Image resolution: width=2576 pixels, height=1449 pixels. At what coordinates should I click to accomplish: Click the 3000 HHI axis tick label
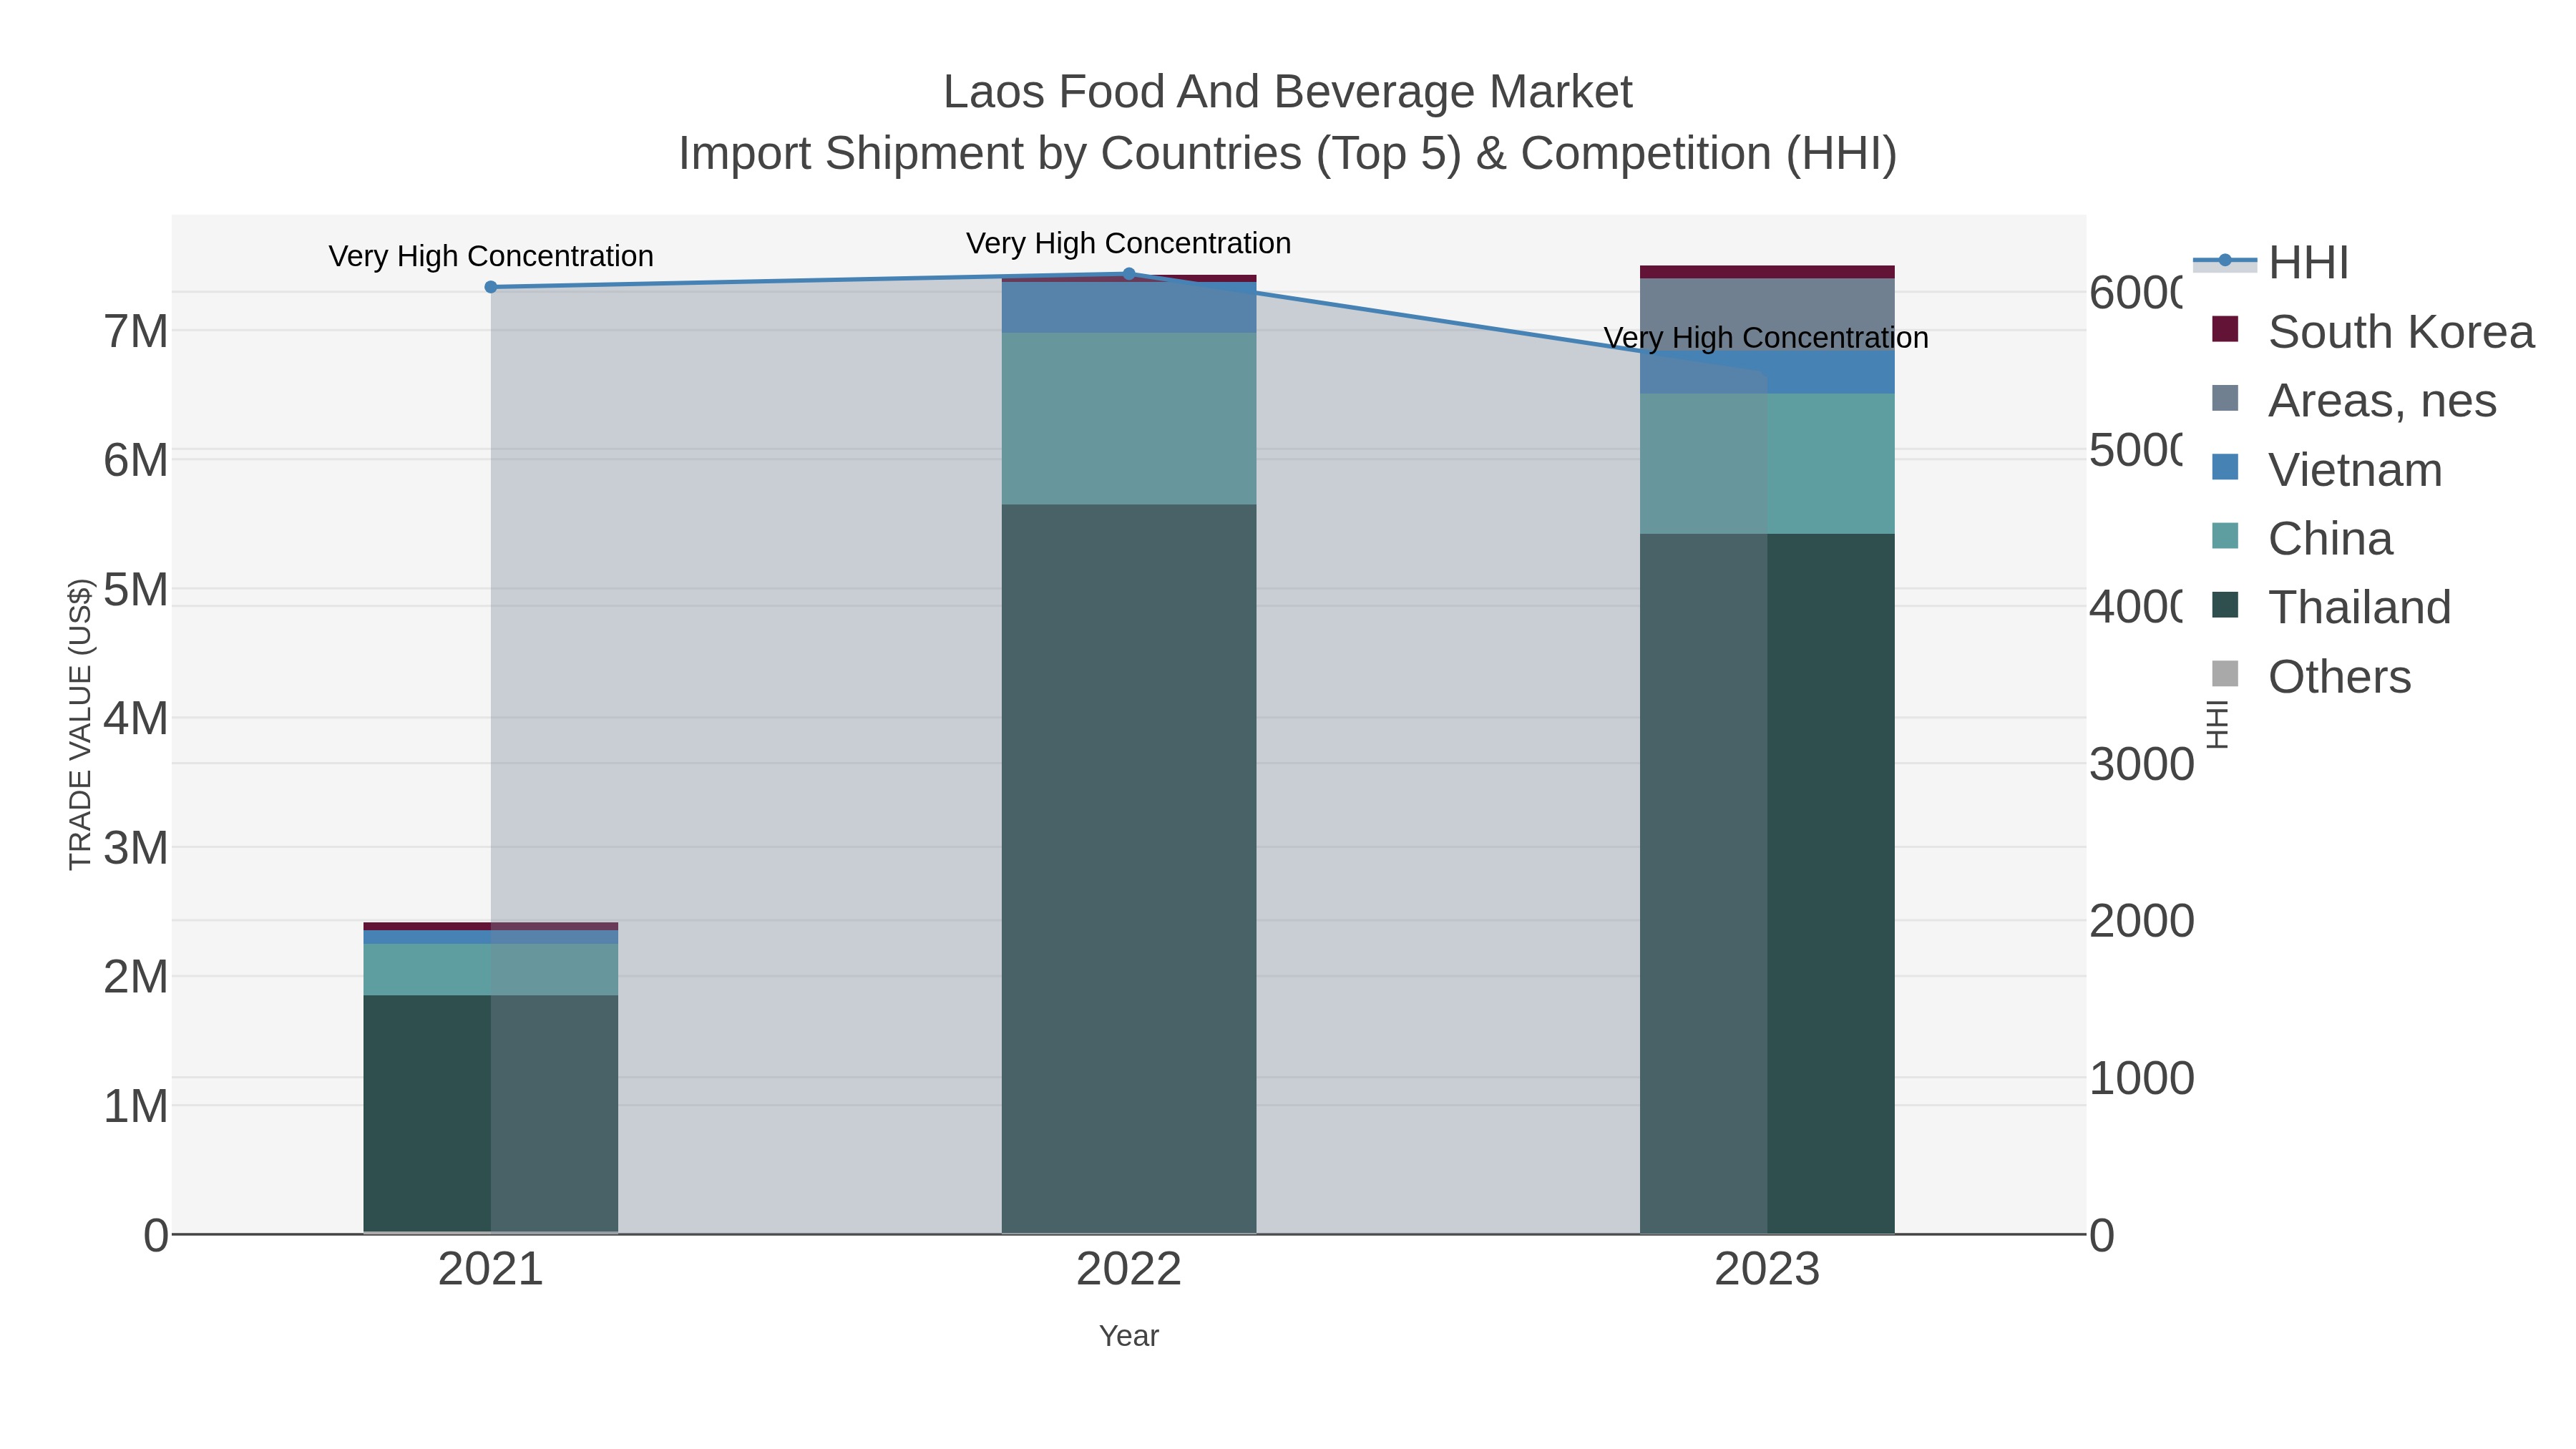coord(2141,764)
